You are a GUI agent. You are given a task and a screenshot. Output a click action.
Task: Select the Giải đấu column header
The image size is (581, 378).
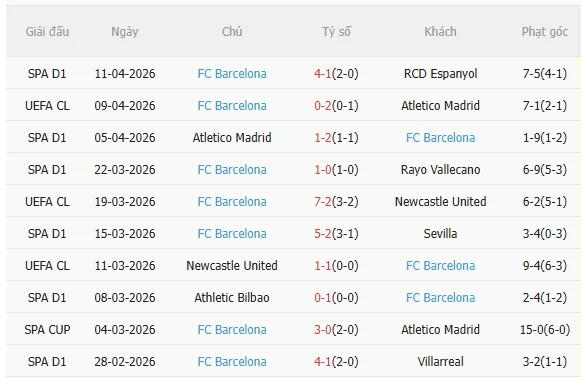click(47, 32)
